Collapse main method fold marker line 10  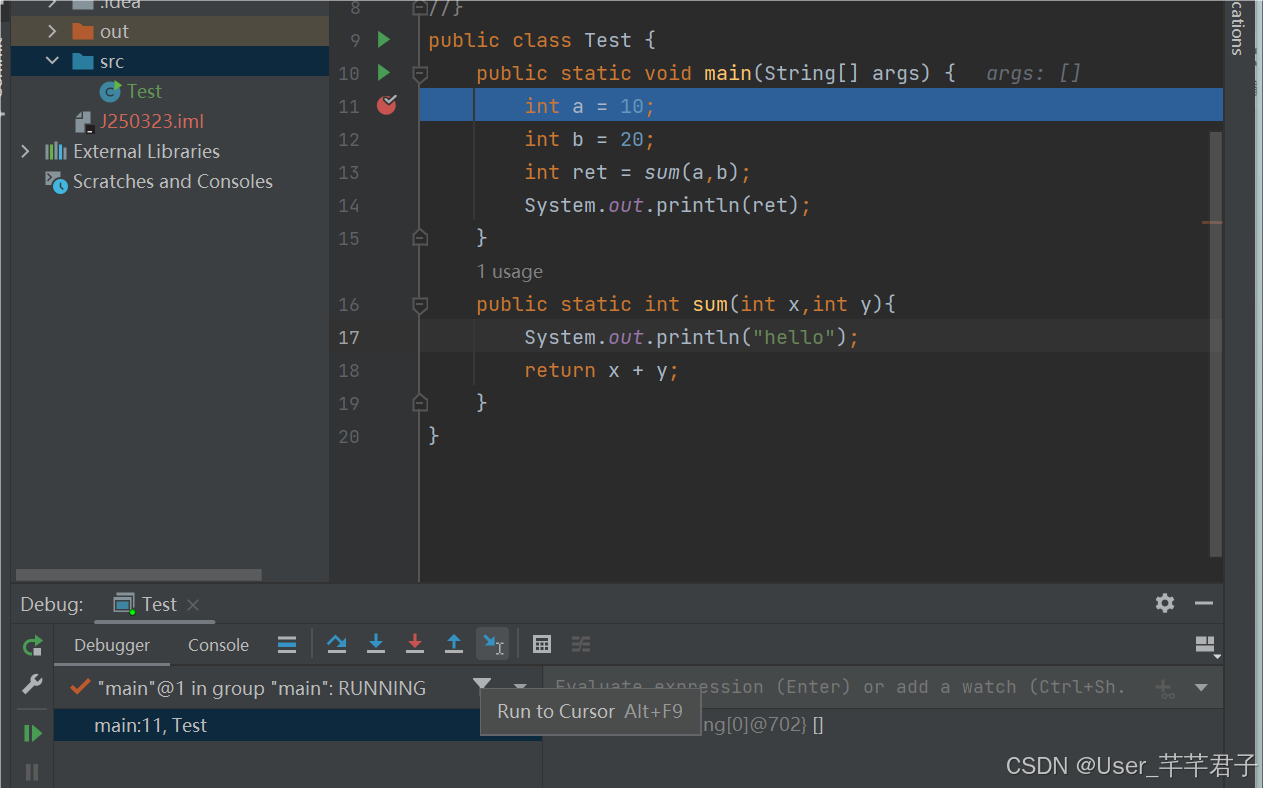[x=420, y=74]
